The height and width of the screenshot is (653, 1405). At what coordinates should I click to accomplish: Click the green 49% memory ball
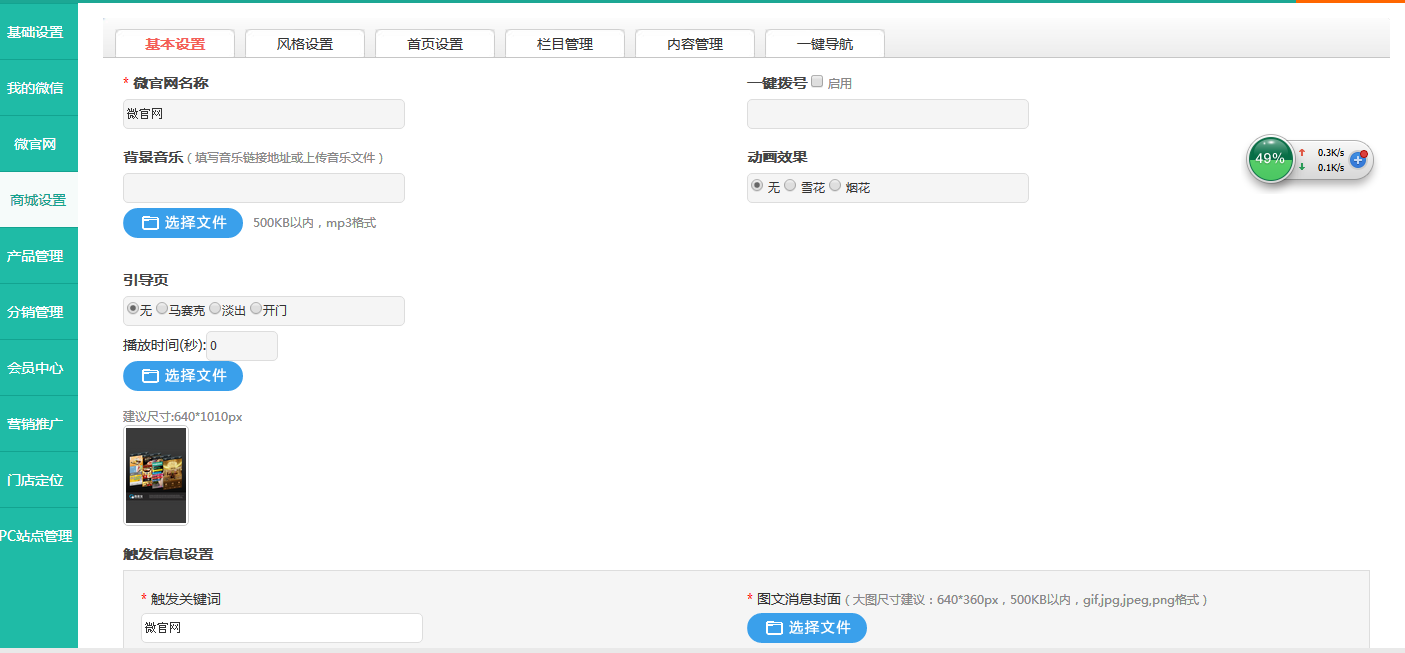tap(1270, 159)
